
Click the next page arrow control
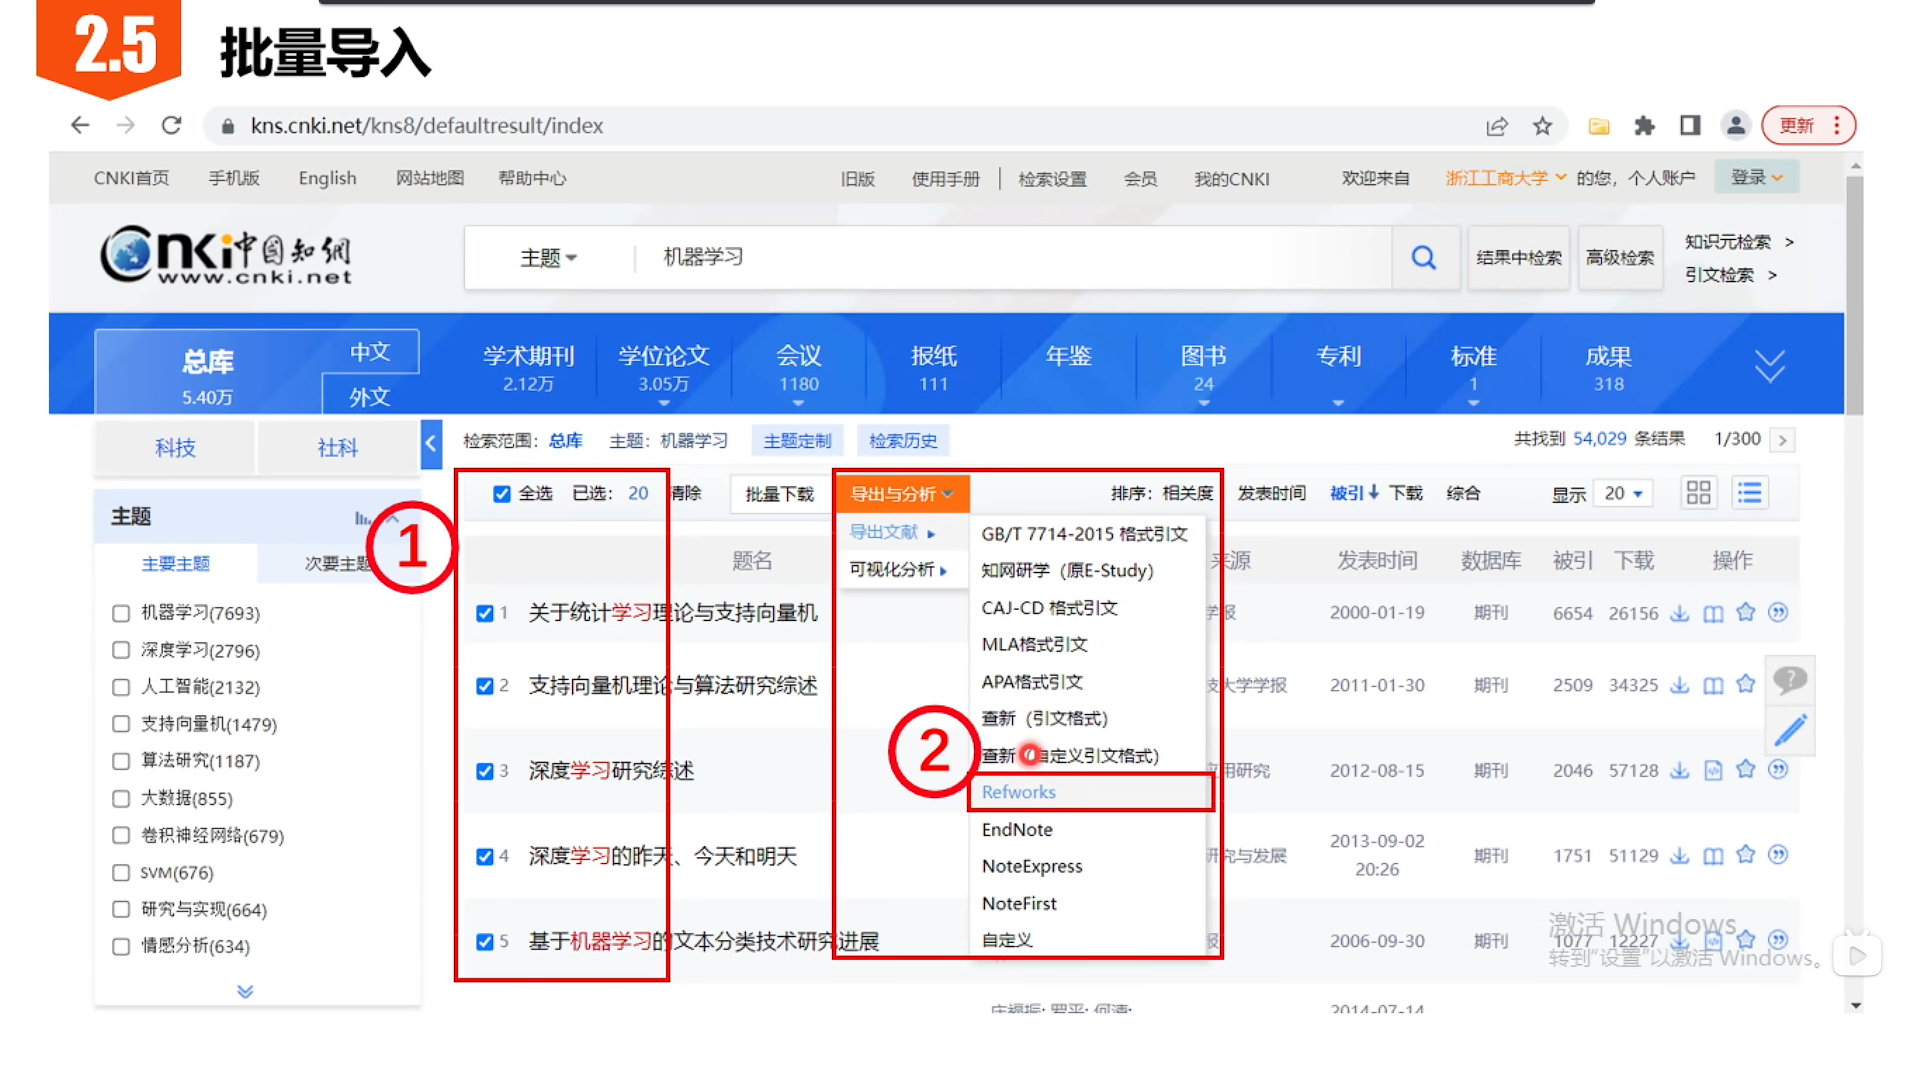pyautogui.click(x=1783, y=439)
